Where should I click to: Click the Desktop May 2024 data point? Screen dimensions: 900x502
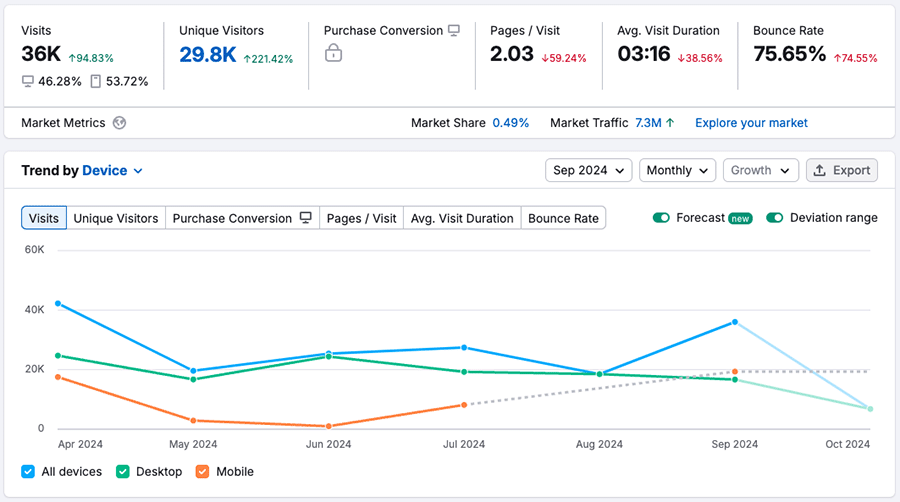pyautogui.click(x=193, y=379)
